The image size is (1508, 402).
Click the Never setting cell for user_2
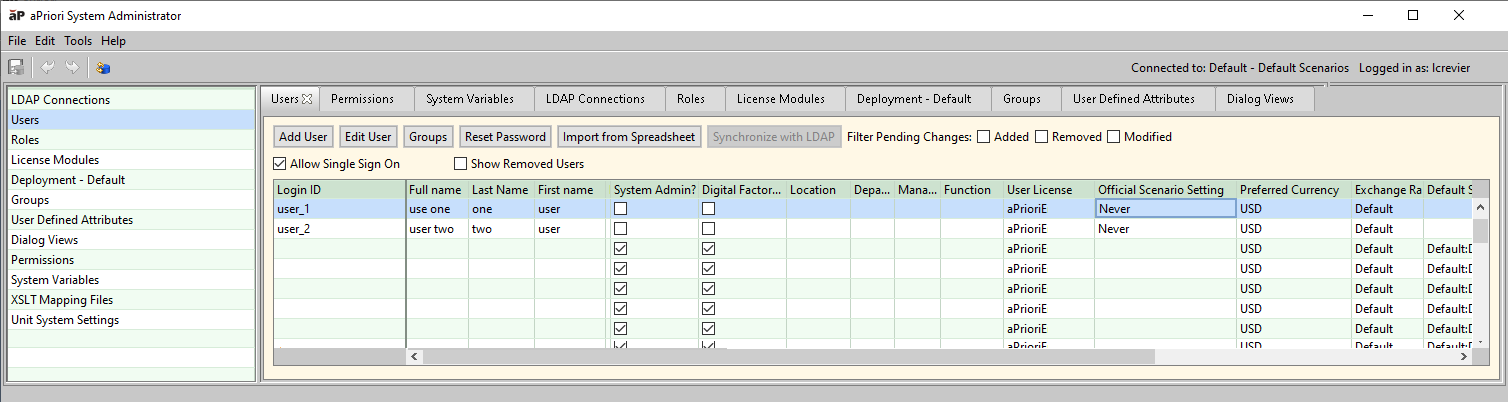click(x=1165, y=229)
